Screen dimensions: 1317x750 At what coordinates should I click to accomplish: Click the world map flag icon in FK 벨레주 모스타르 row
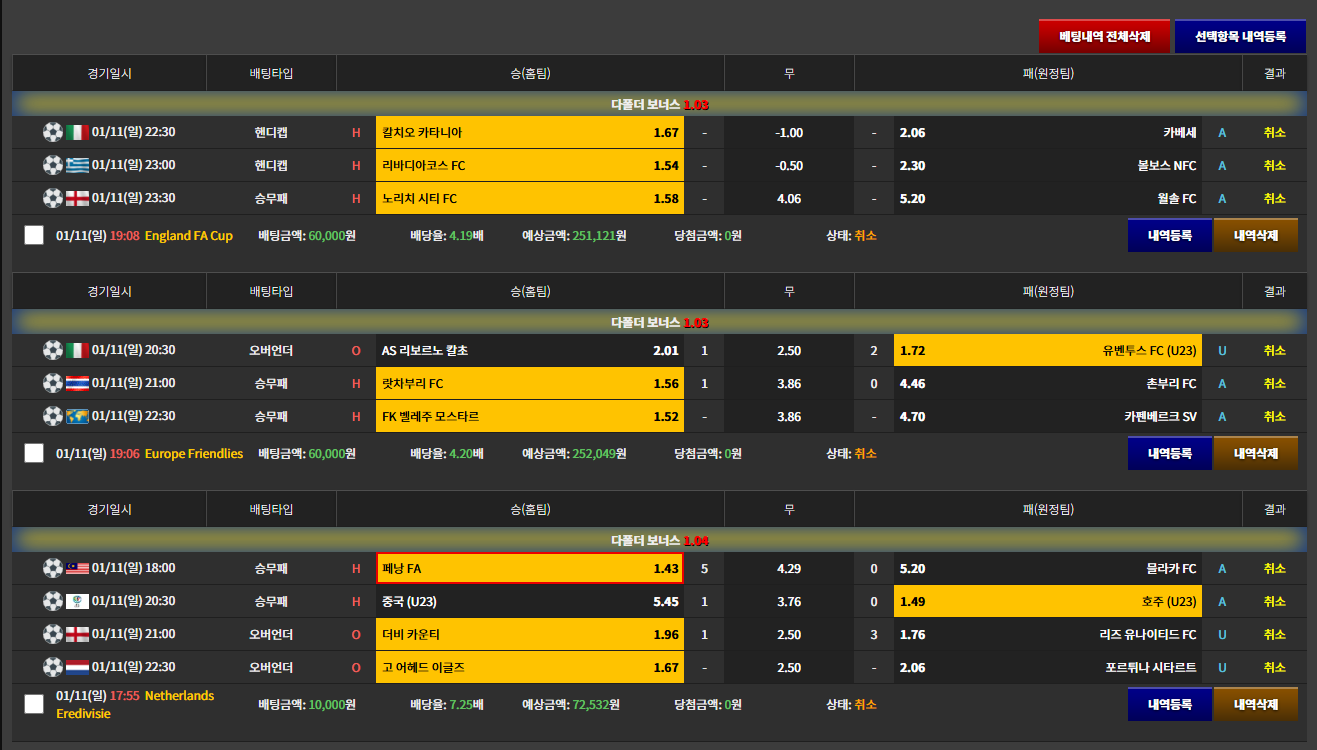point(78,417)
